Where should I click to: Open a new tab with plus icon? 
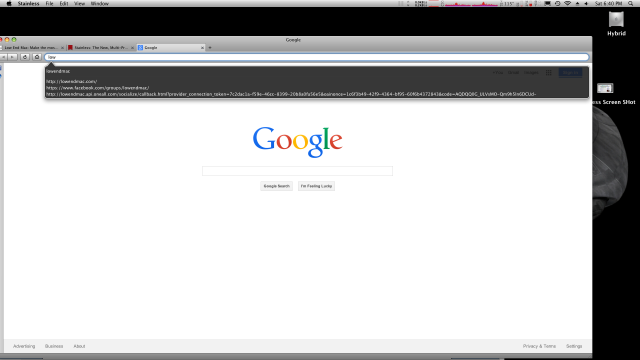coord(210,48)
